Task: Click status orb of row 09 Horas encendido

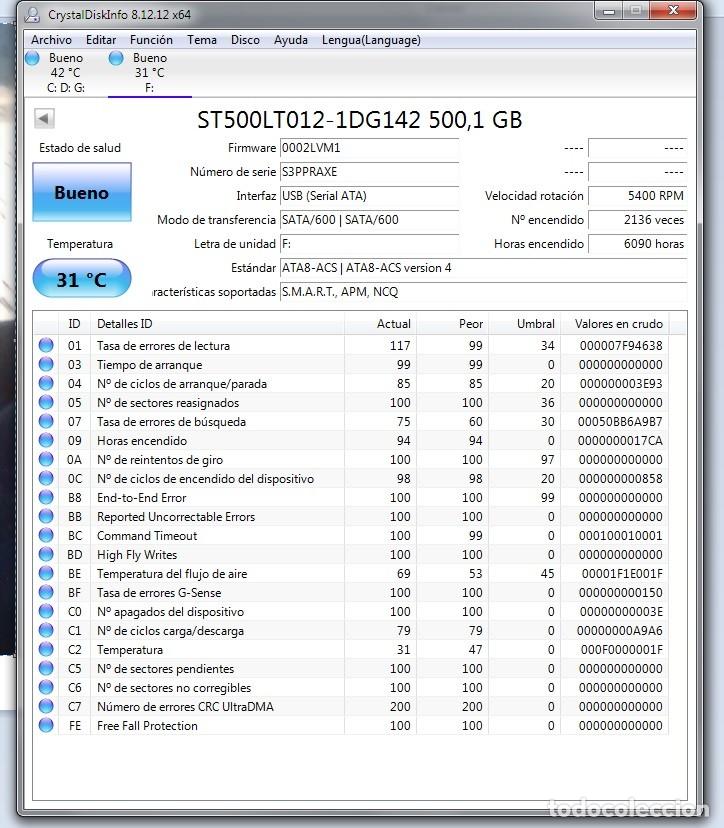Action: (46, 440)
